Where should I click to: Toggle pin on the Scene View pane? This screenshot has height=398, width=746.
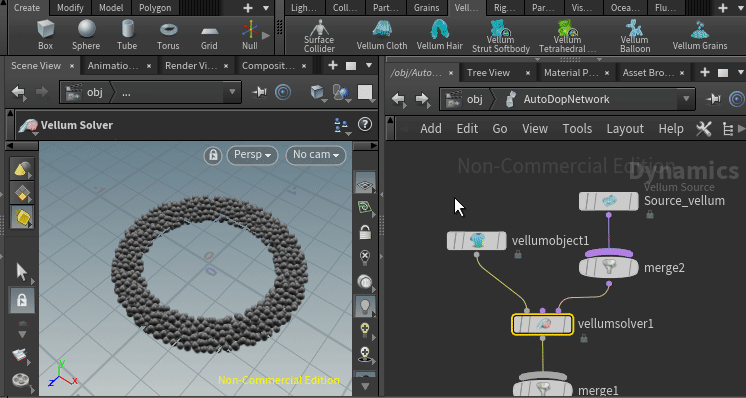pos(259,92)
